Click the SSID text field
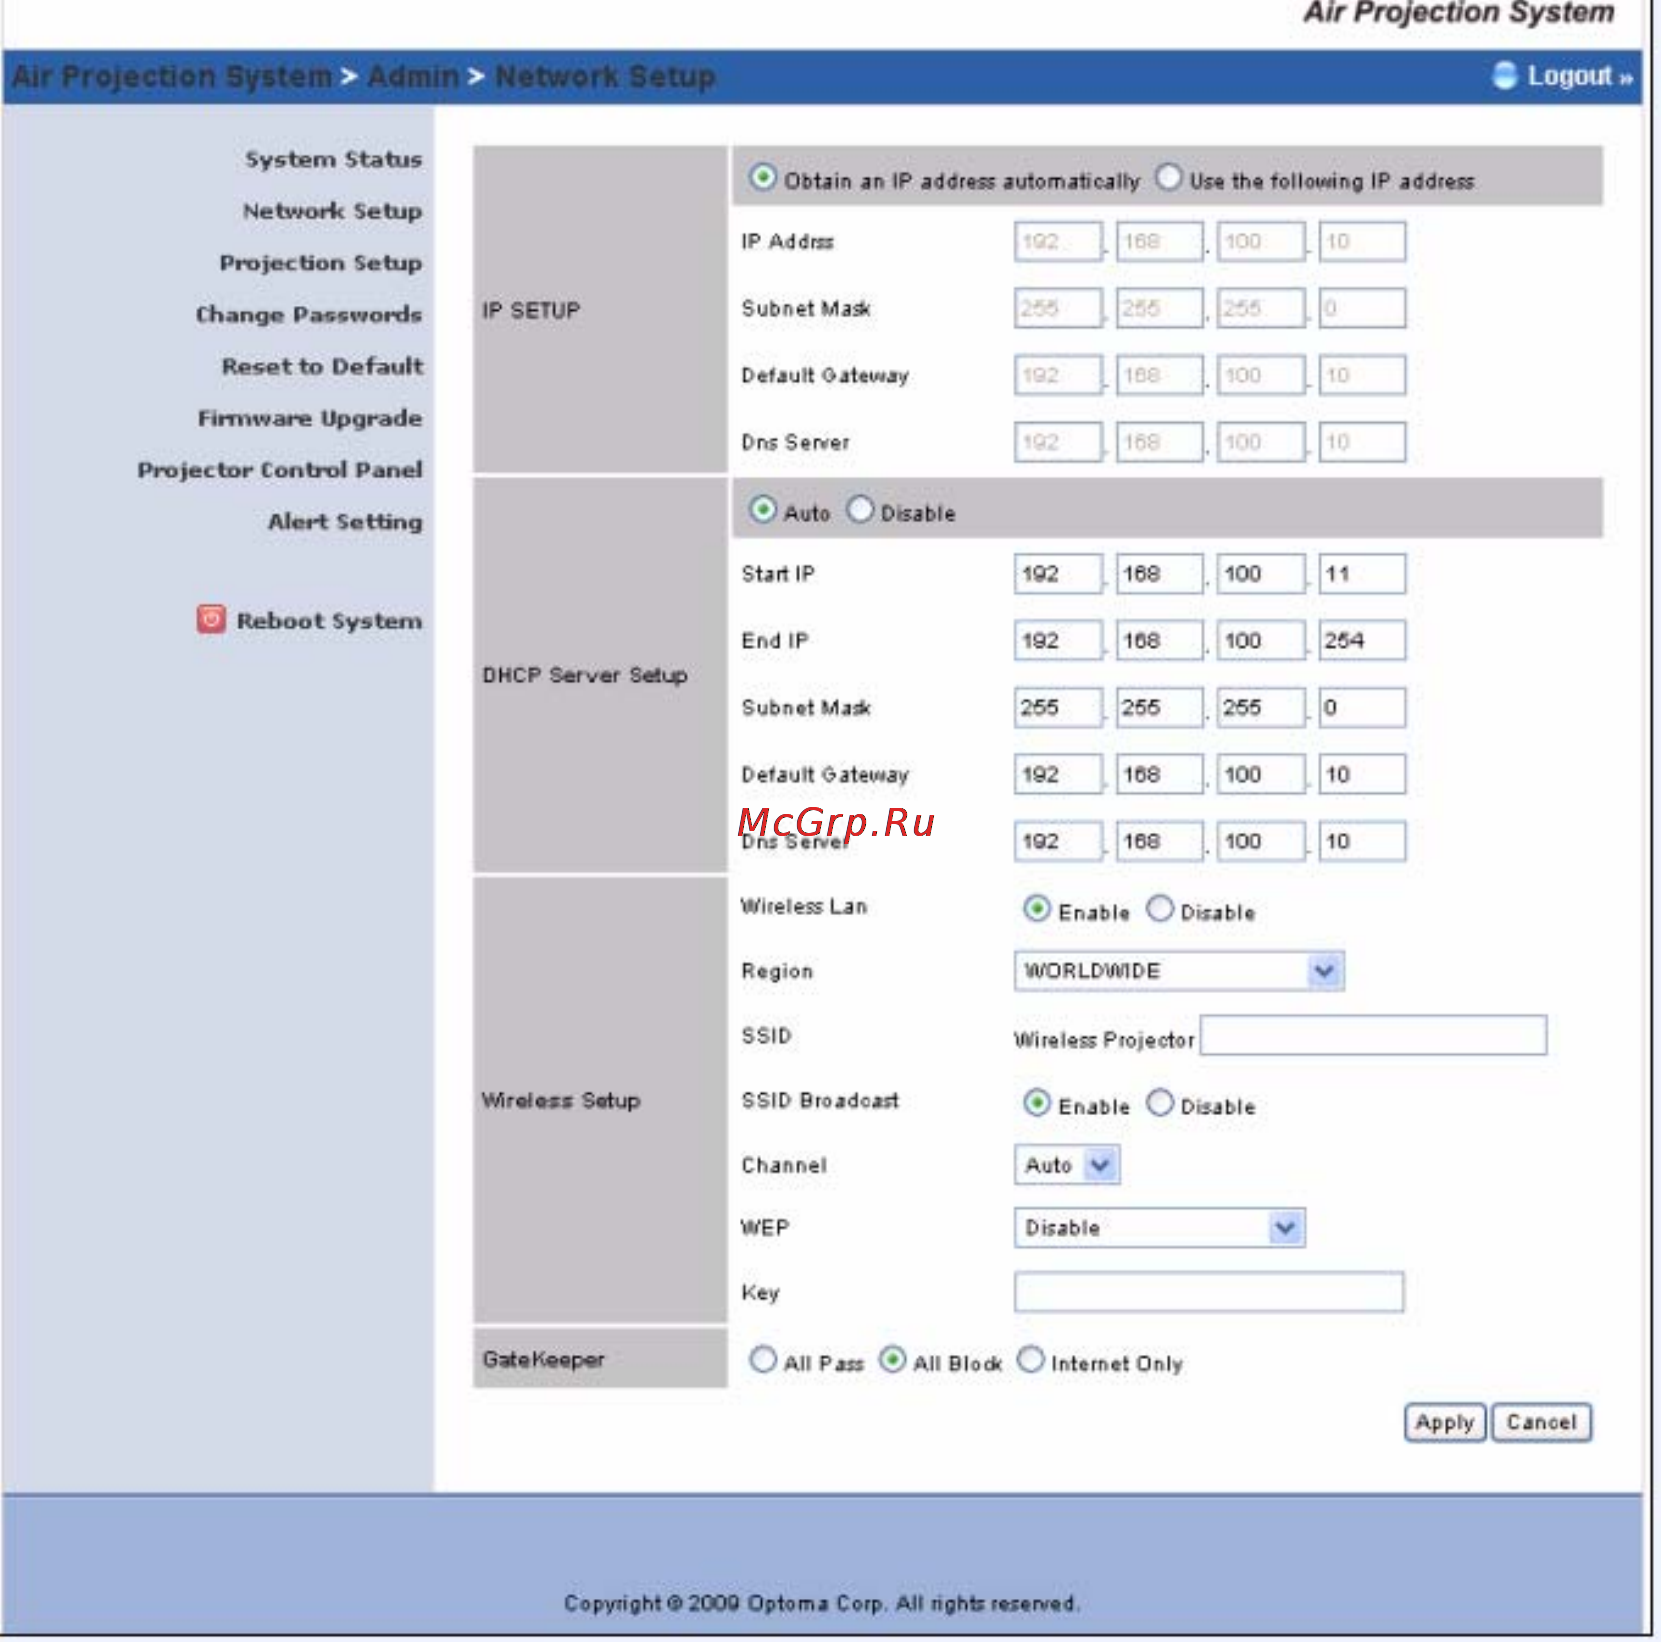1661x1642 pixels. click(1373, 1035)
